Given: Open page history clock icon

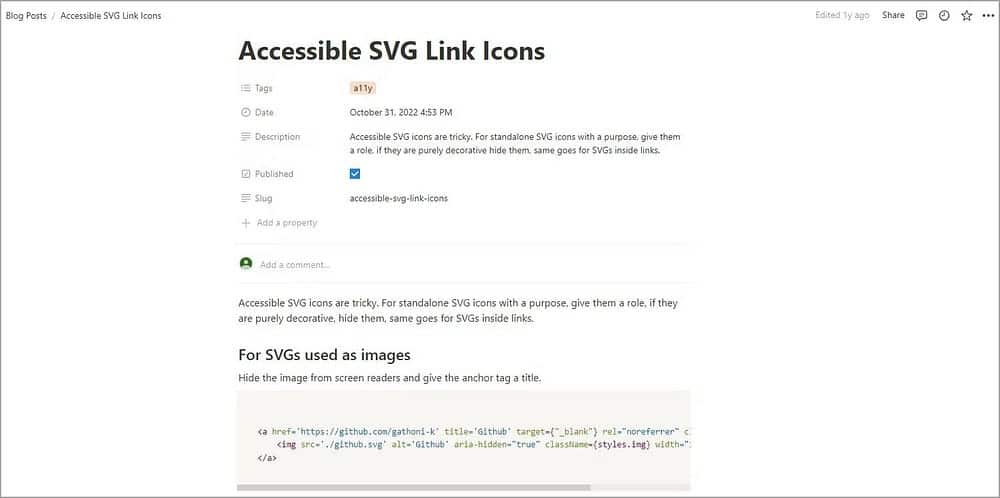Looking at the screenshot, I should (x=944, y=15).
